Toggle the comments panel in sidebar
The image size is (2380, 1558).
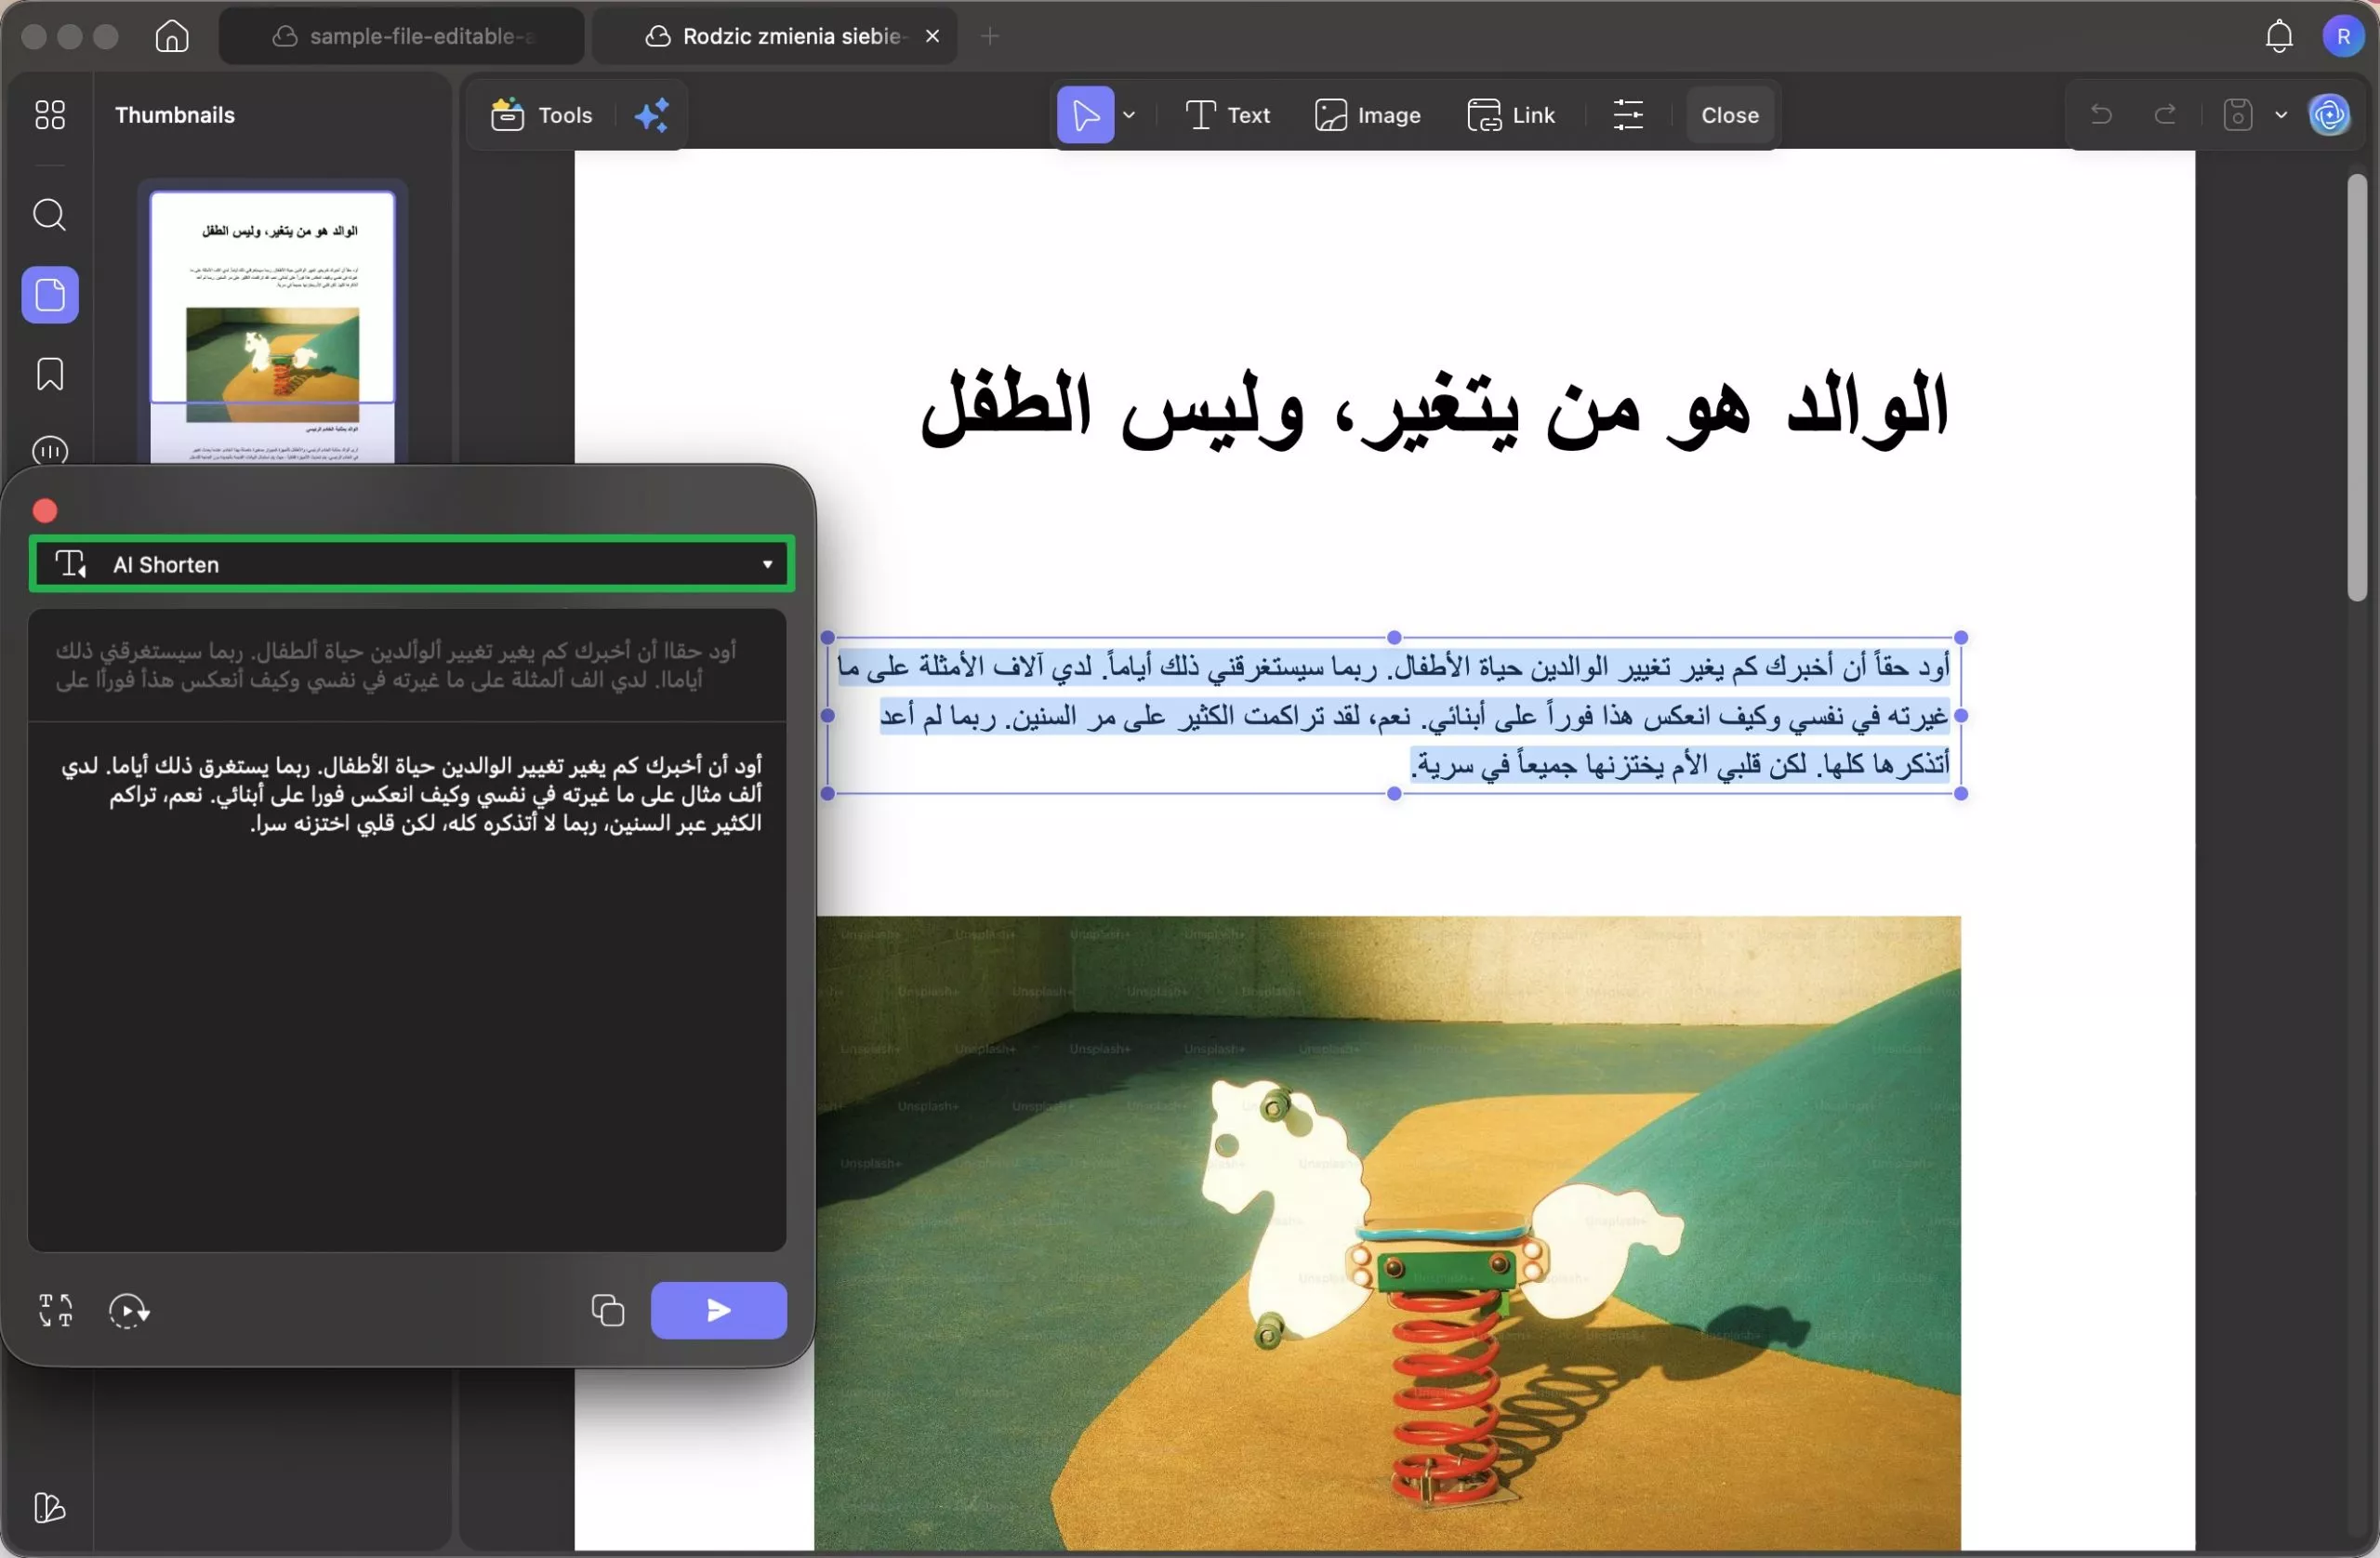(x=49, y=451)
